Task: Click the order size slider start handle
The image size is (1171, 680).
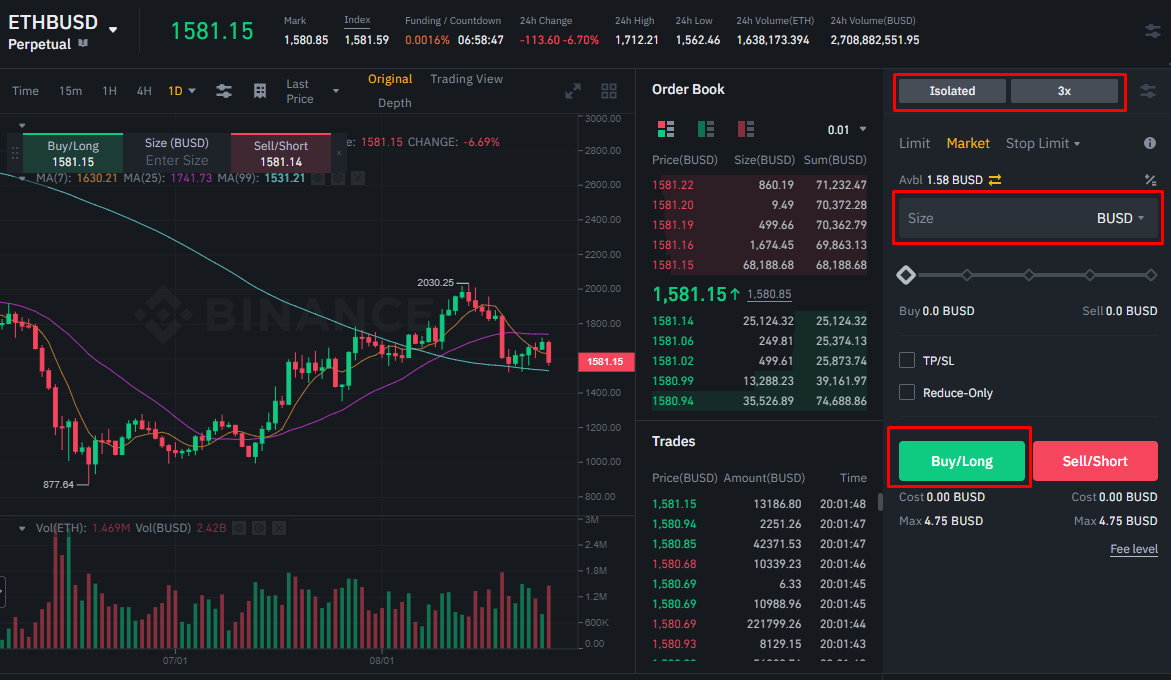Action: [906, 275]
